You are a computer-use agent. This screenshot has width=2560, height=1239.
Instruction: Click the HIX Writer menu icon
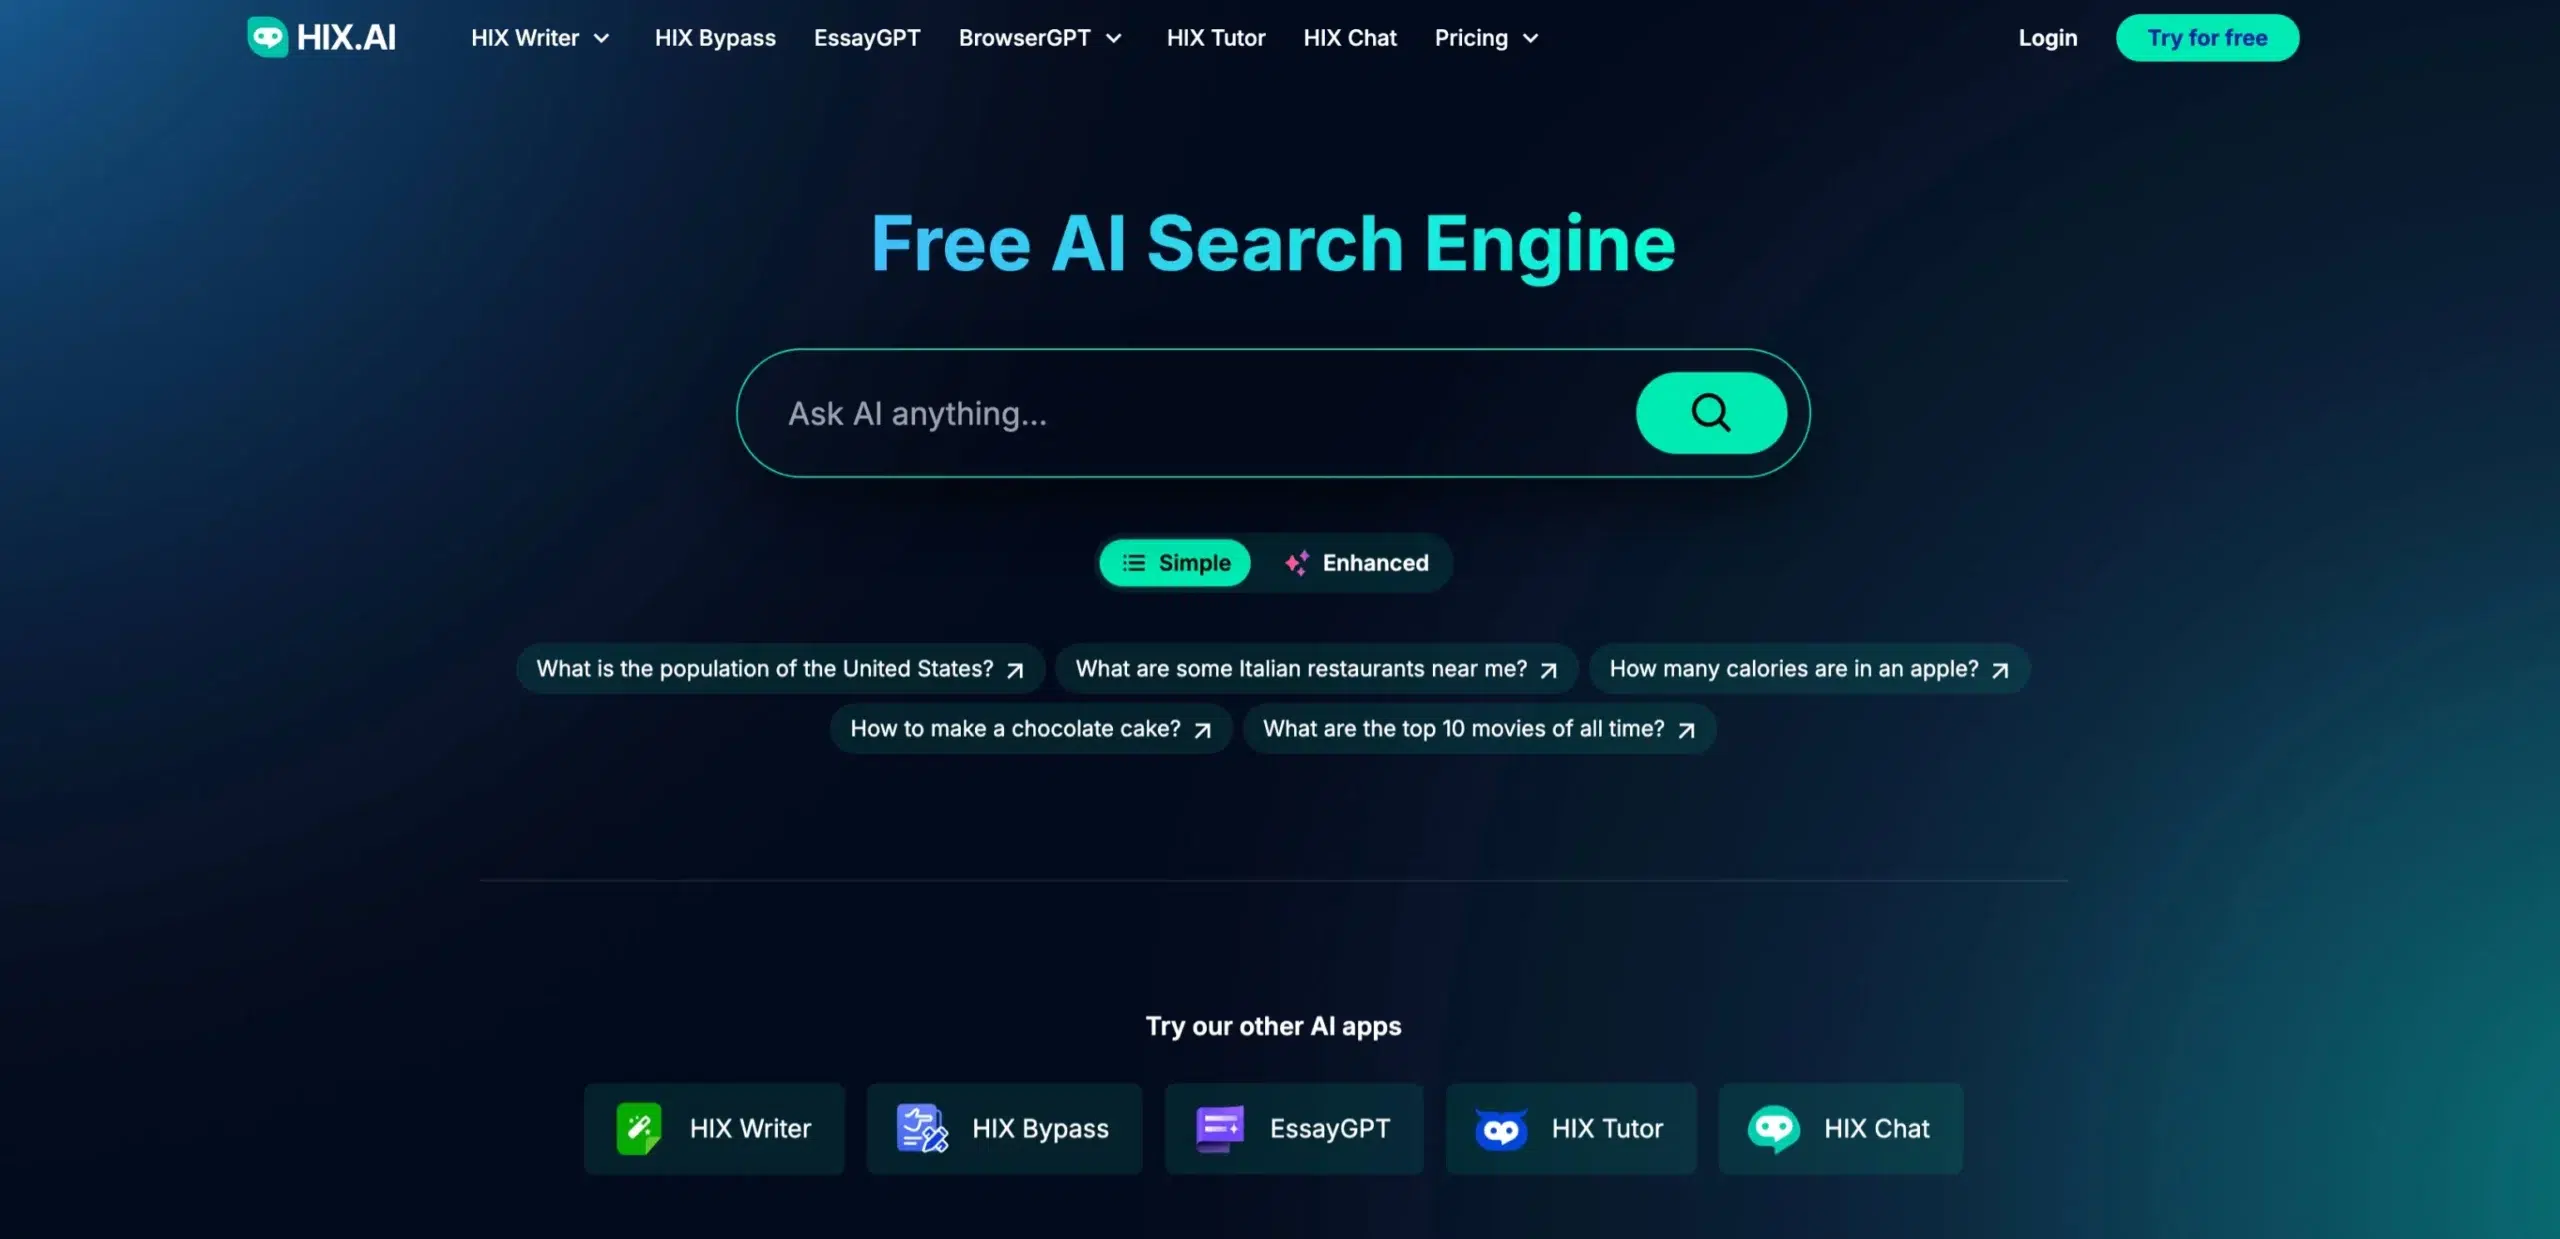(602, 36)
